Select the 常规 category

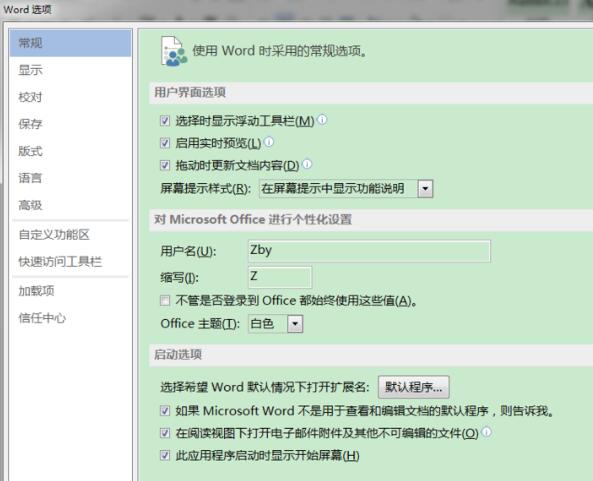pos(70,43)
